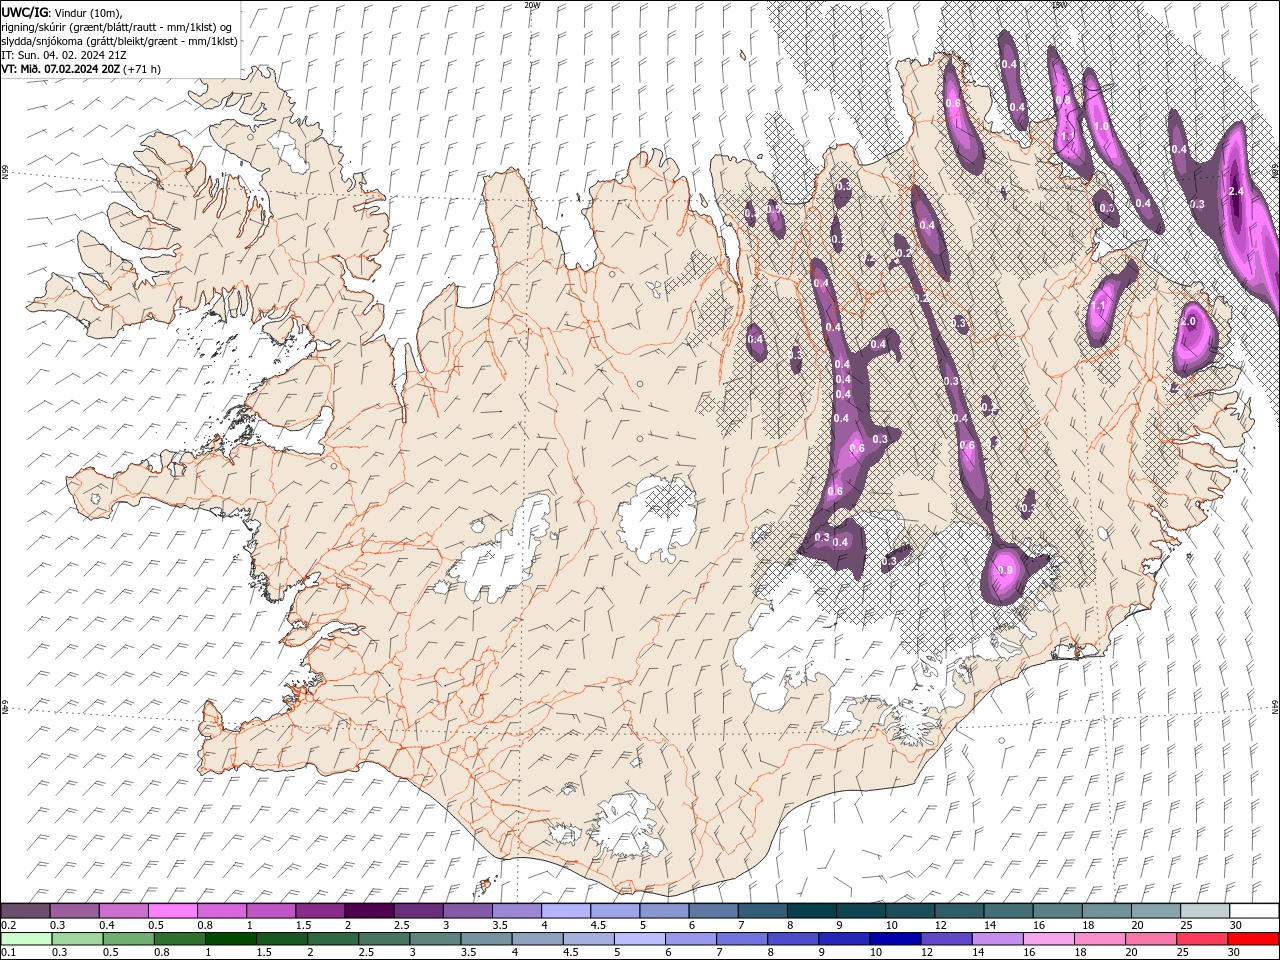
Task: Click the '0.9' snowfall value on the map
Action: [x=1005, y=570]
